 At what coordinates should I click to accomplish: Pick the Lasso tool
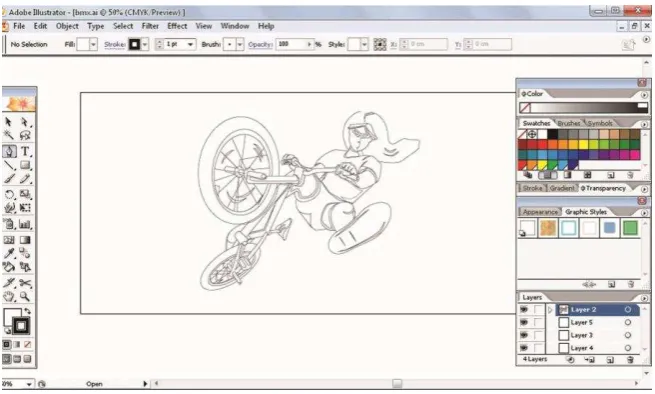point(25,135)
